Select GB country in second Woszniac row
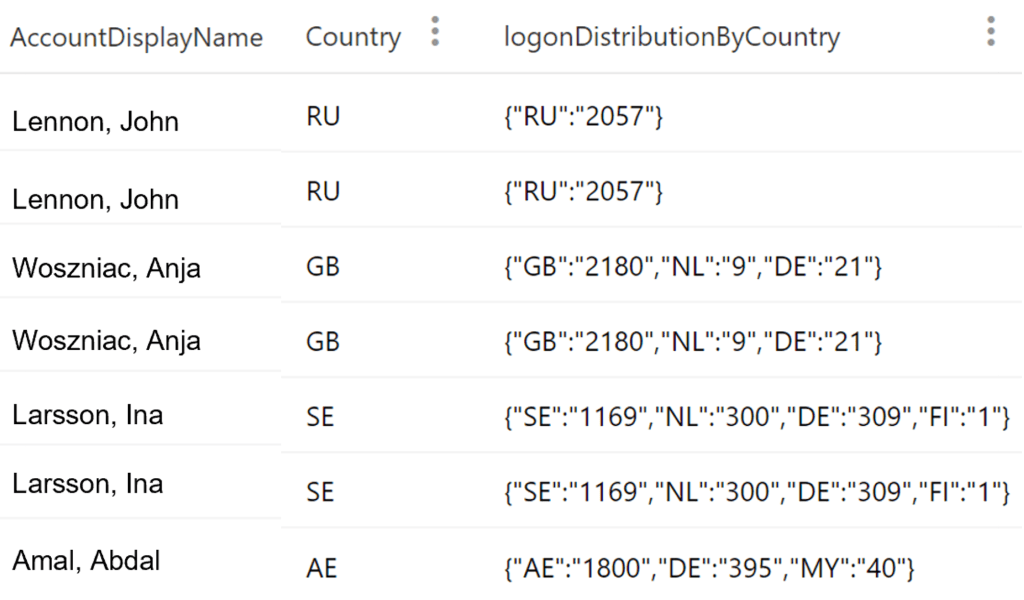This screenshot has height=600, width=1024. pyautogui.click(x=323, y=342)
